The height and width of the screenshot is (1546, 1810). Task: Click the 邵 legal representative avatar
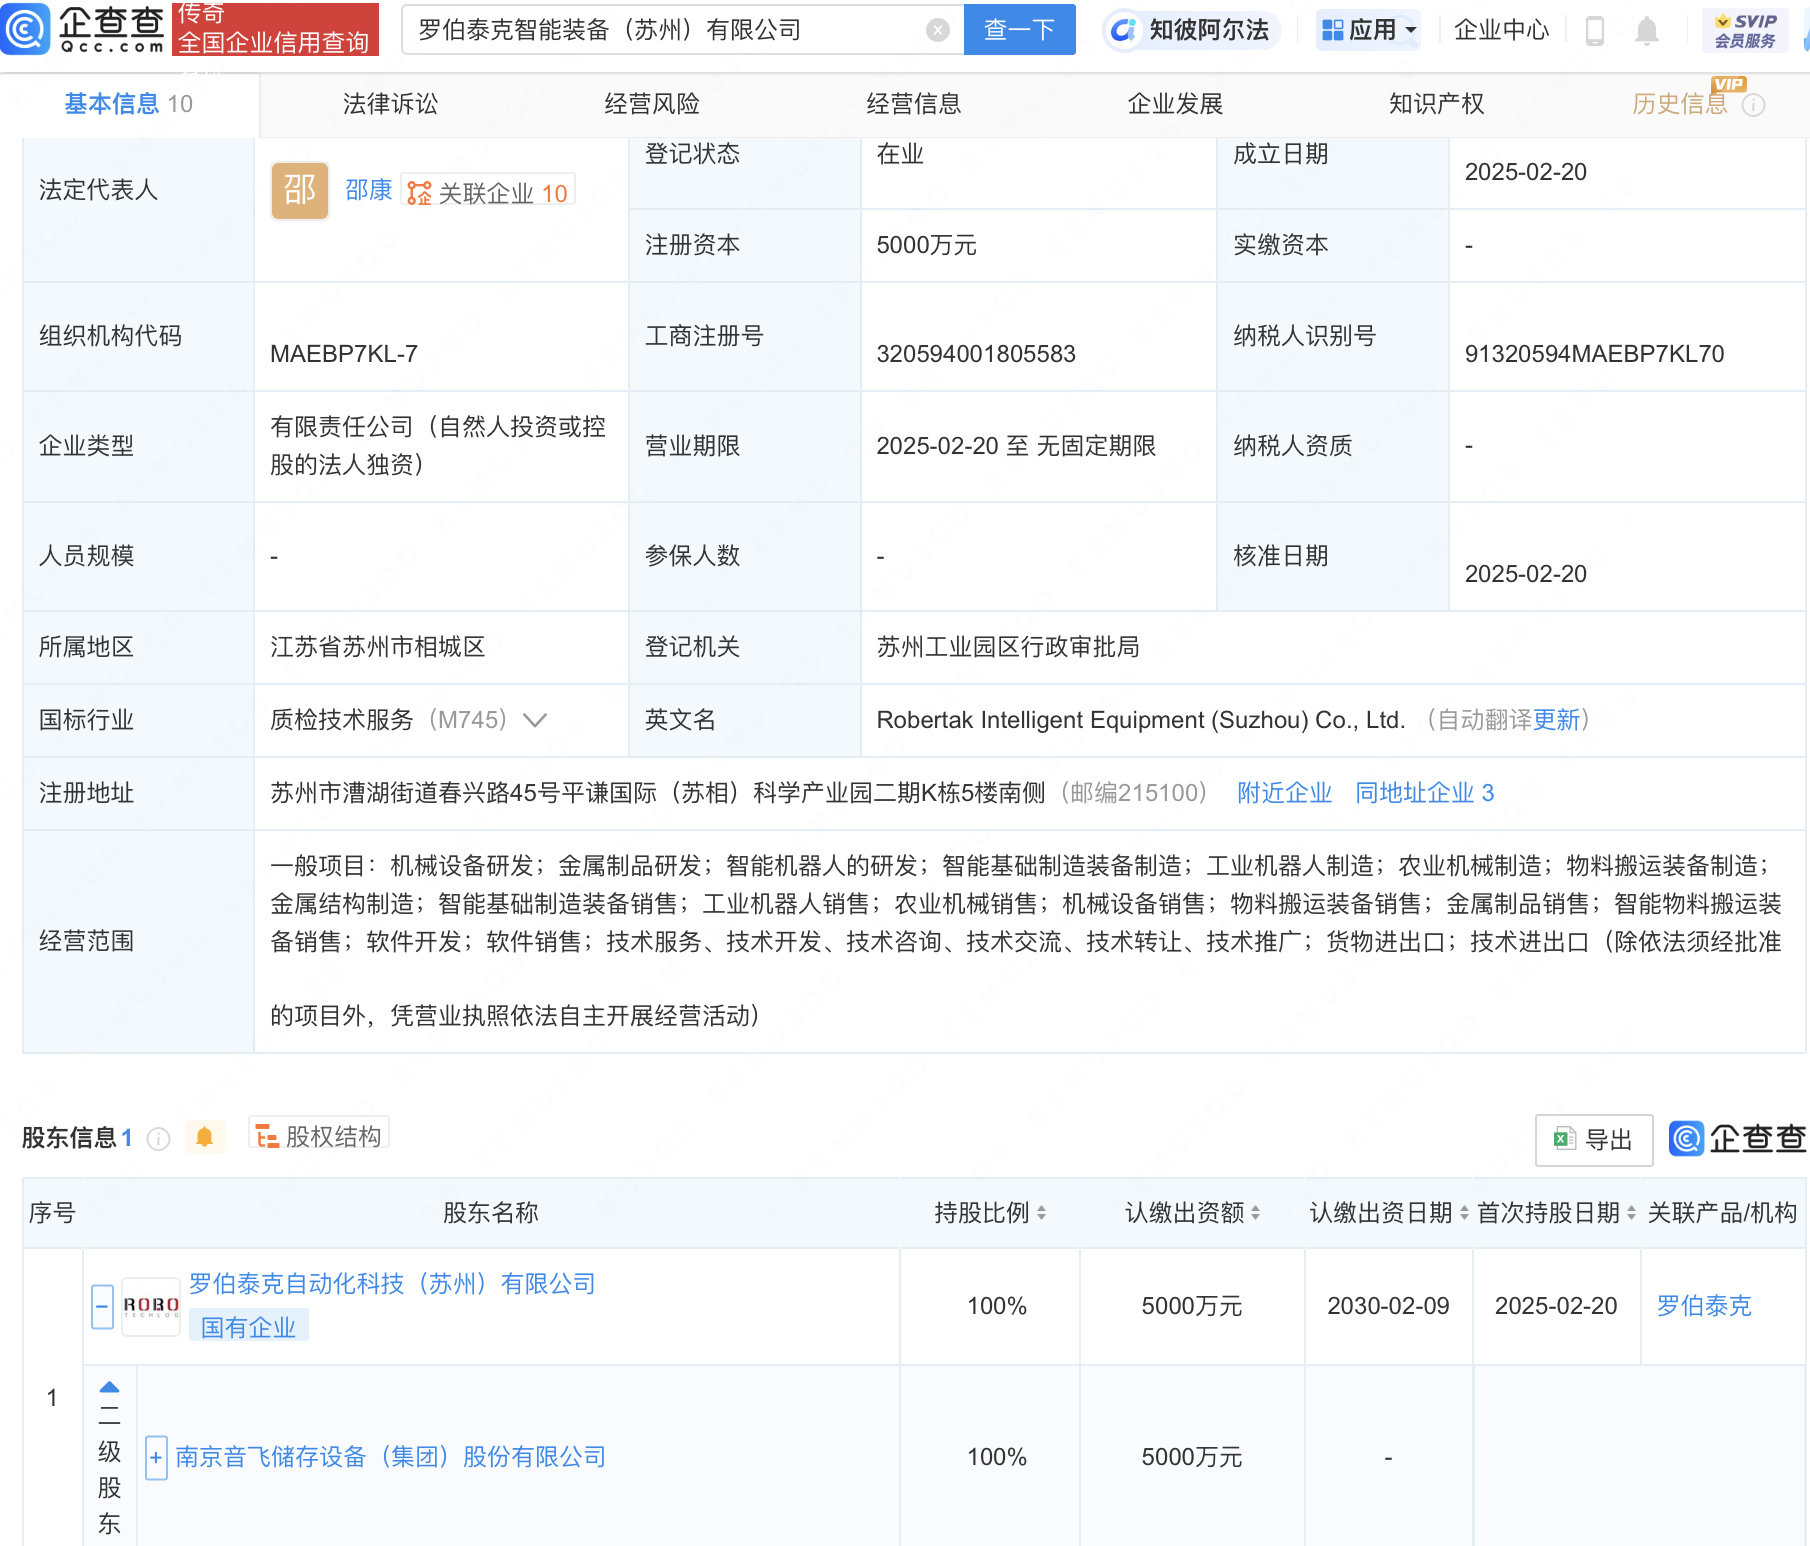(x=299, y=190)
